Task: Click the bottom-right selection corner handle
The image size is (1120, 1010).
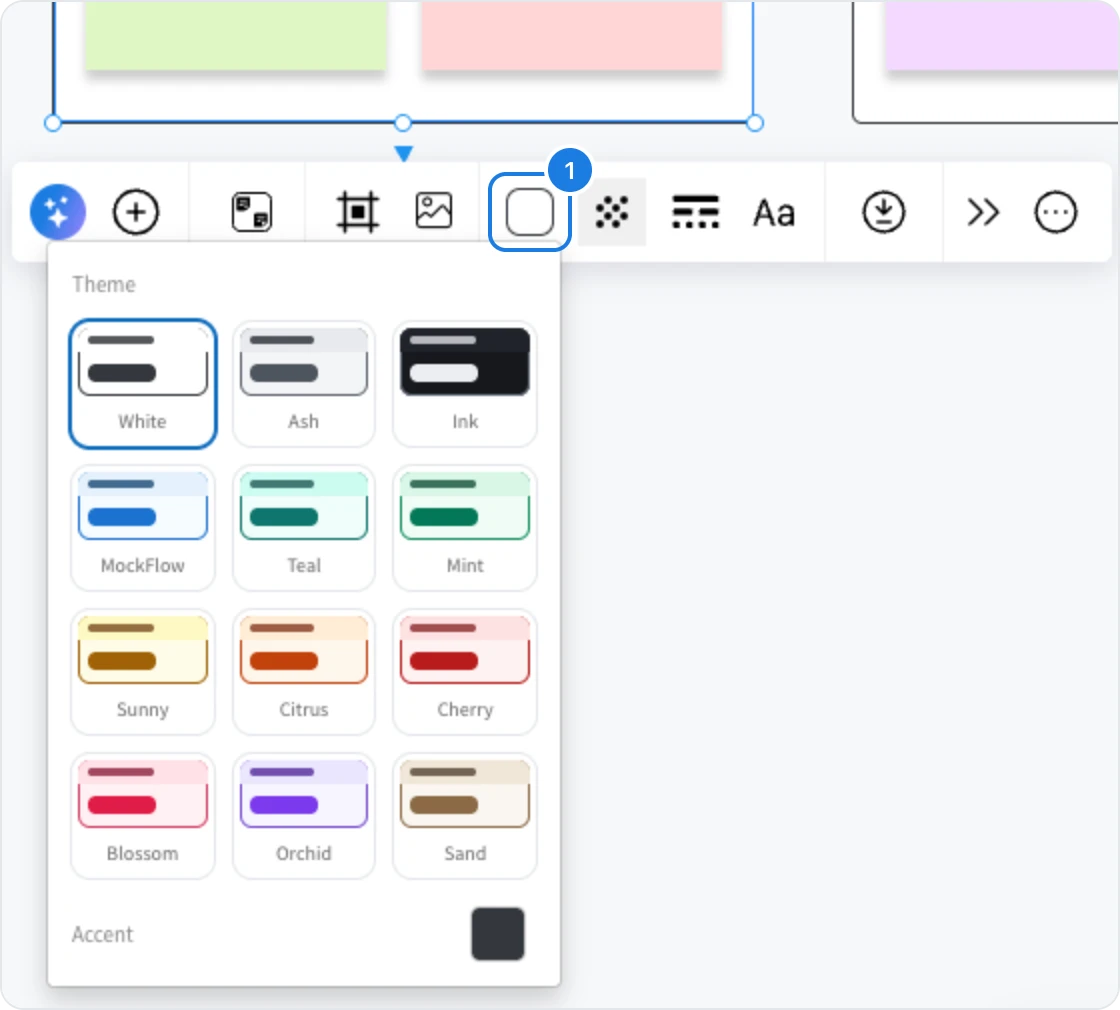Action: pyautogui.click(x=754, y=123)
